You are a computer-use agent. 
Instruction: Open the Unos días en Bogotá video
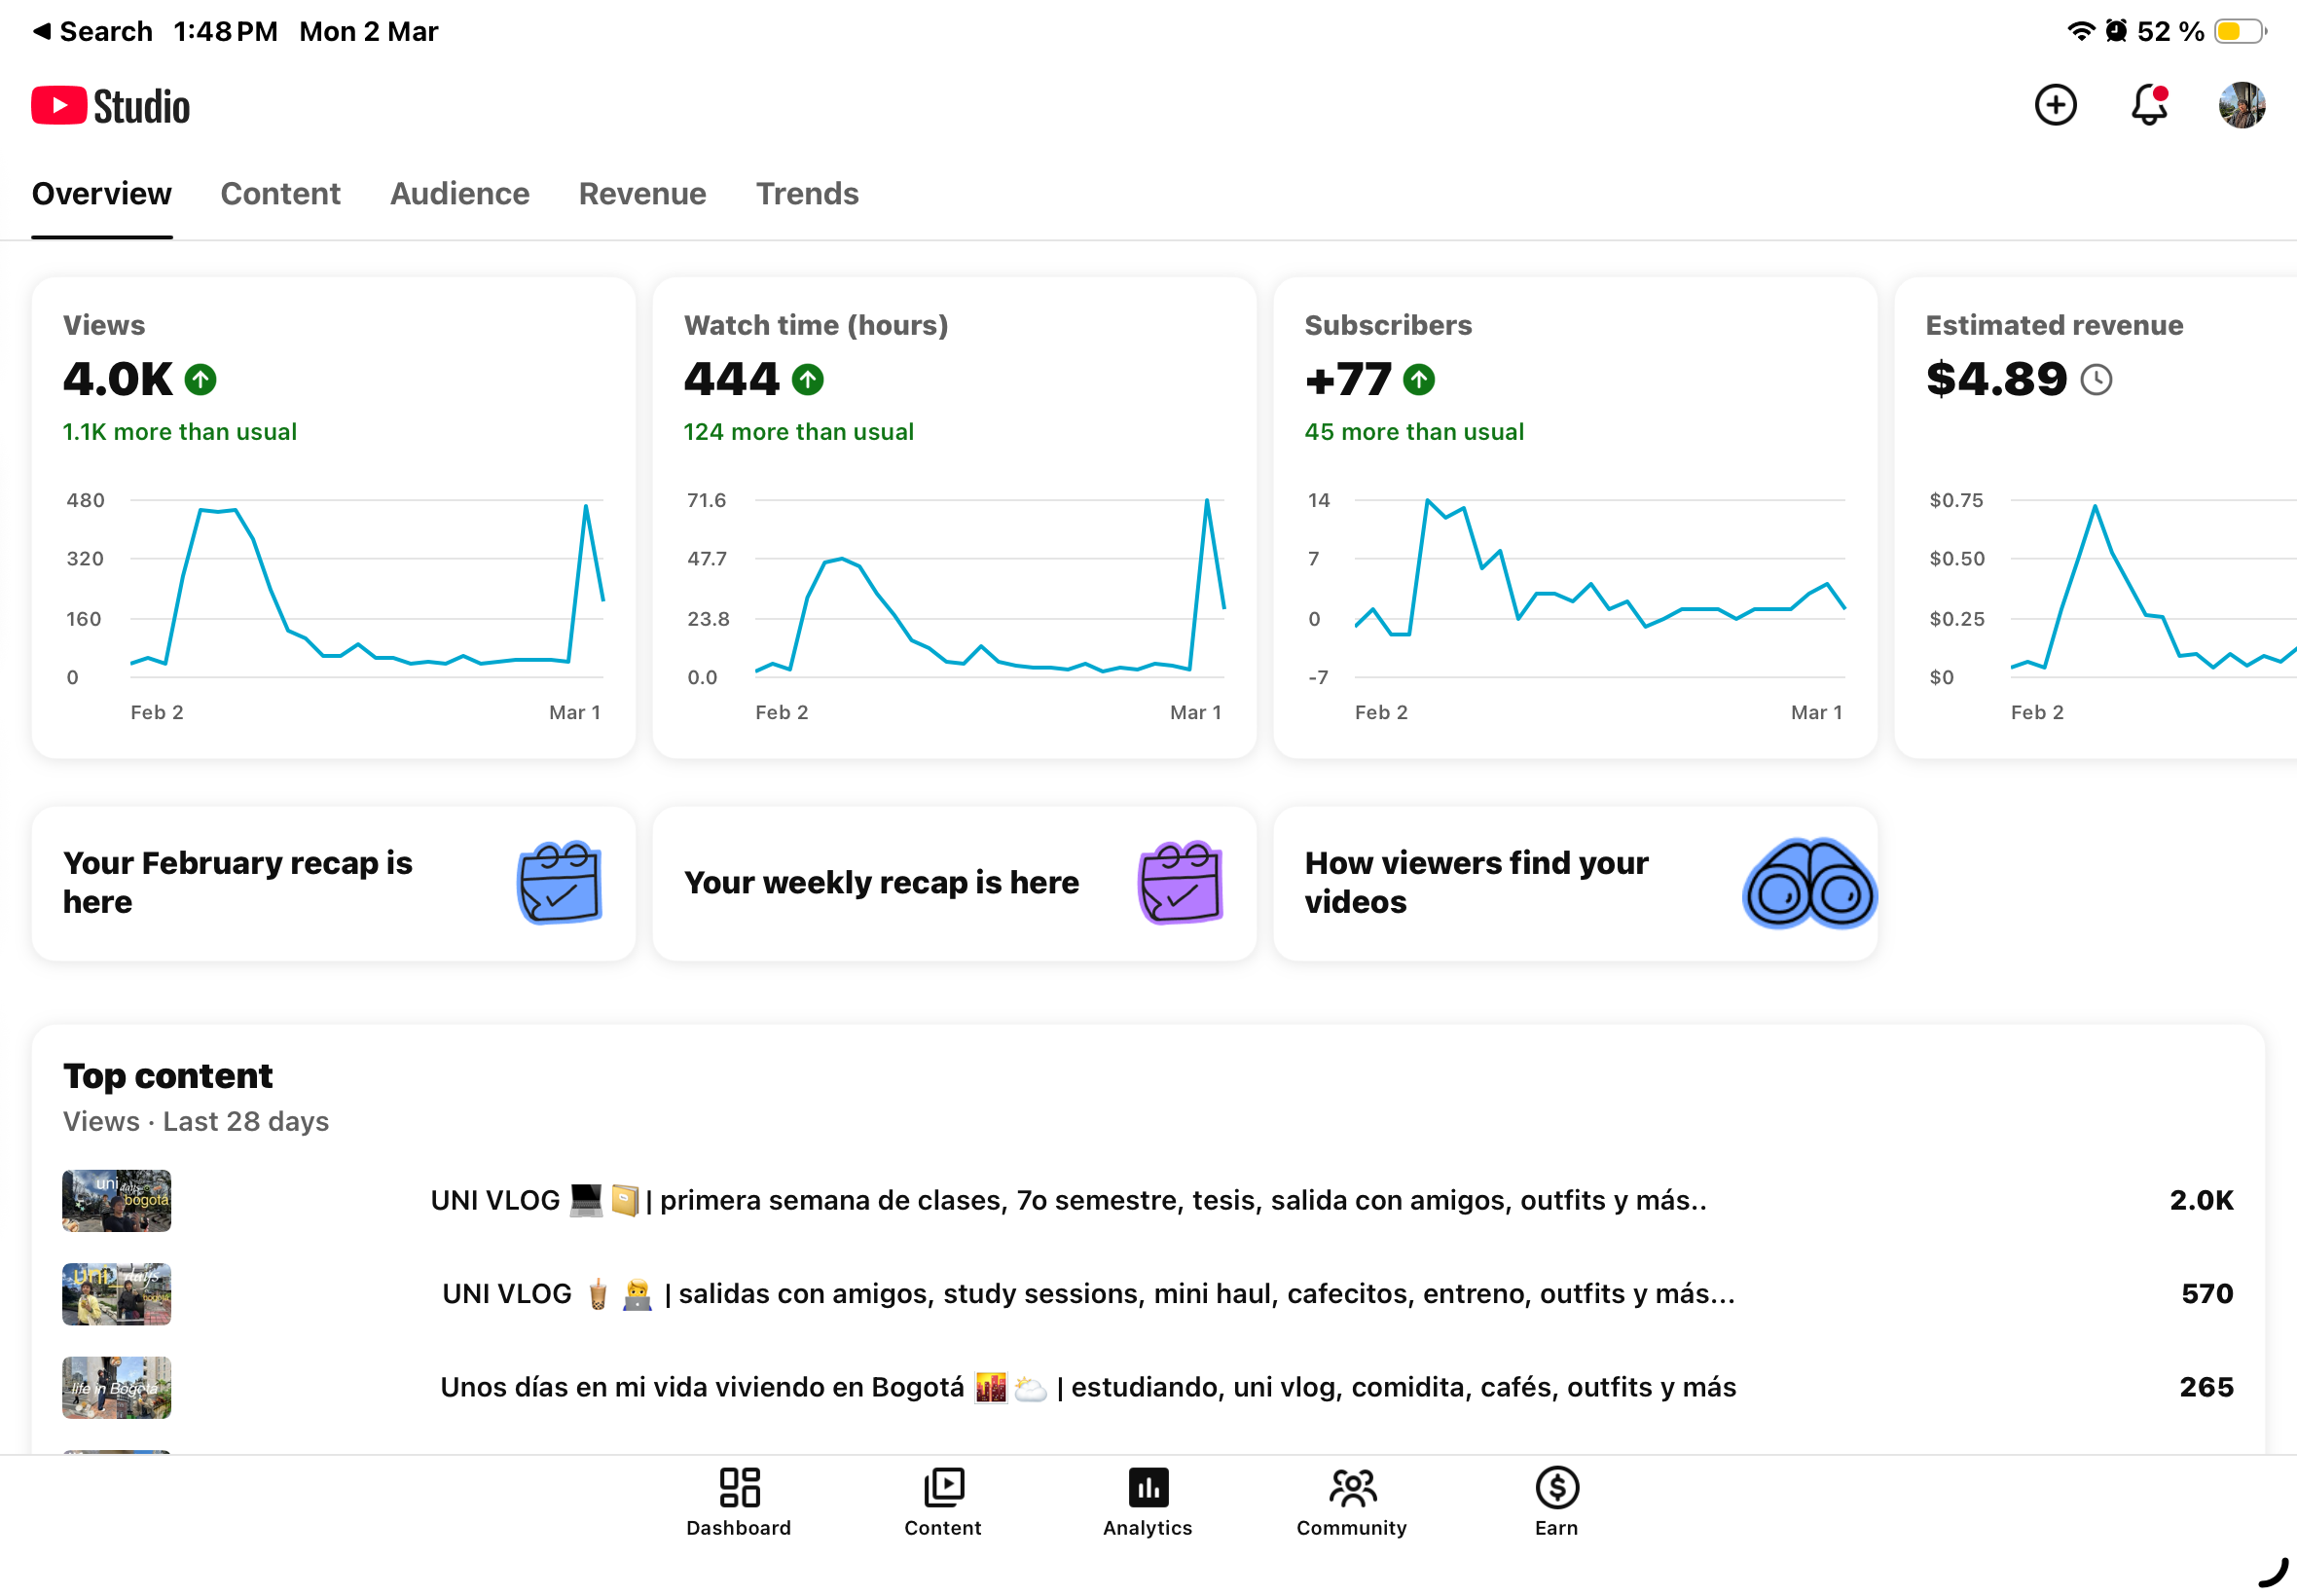point(1087,1387)
